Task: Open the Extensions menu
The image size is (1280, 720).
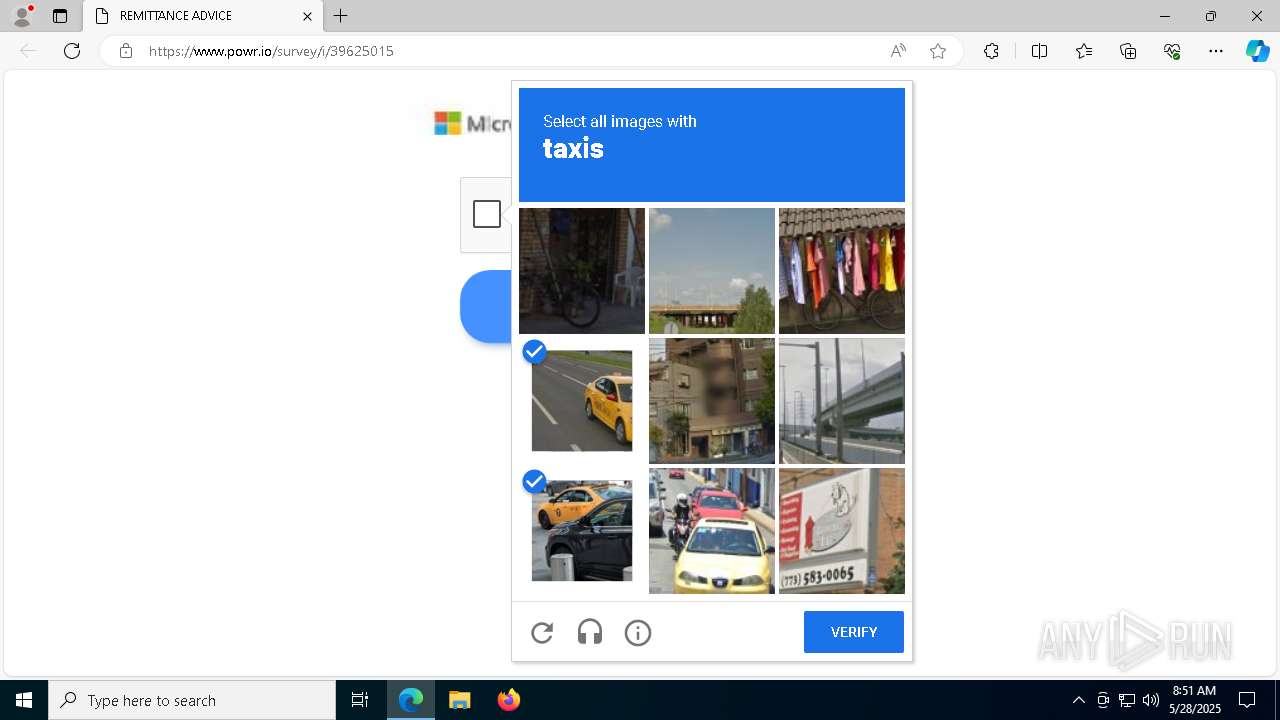Action: coord(991,51)
